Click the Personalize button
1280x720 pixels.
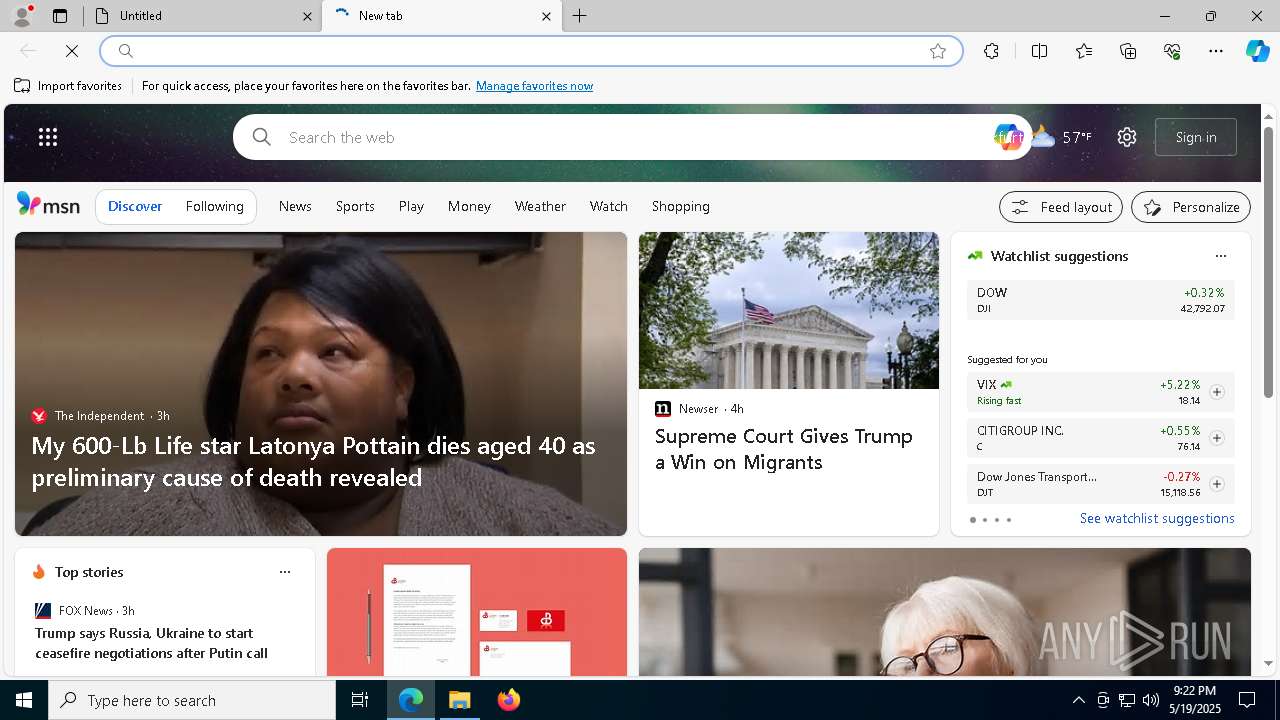(1191, 207)
